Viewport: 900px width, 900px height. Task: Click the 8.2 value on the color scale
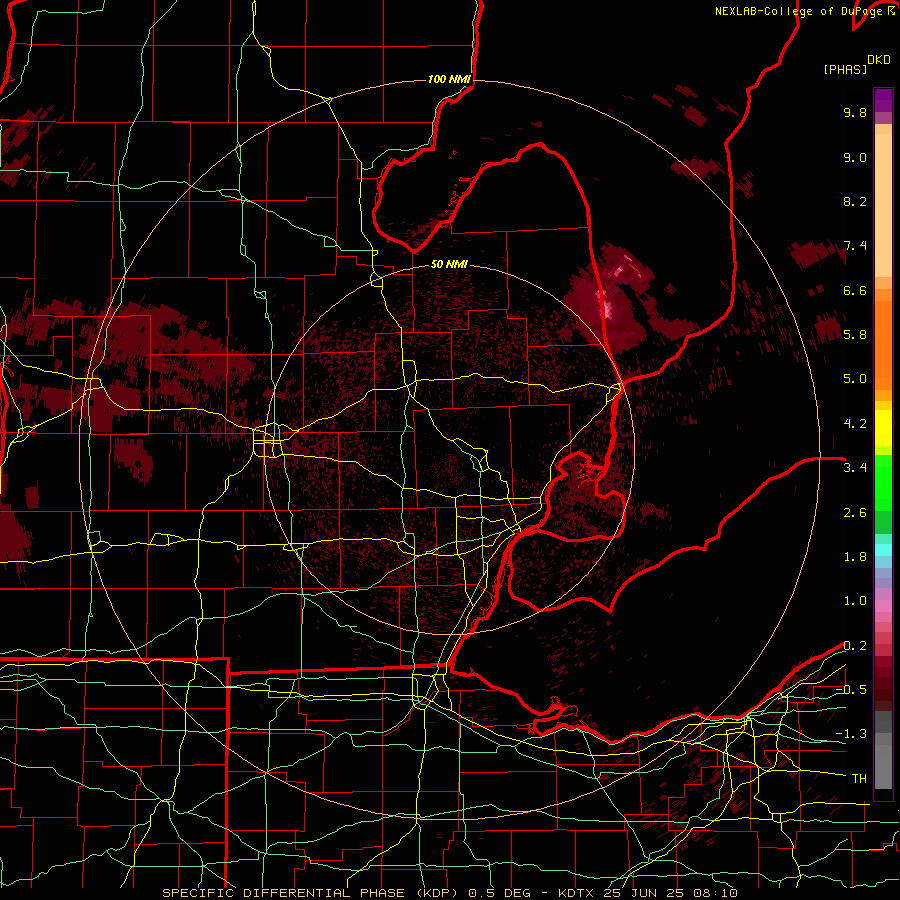[855, 201]
